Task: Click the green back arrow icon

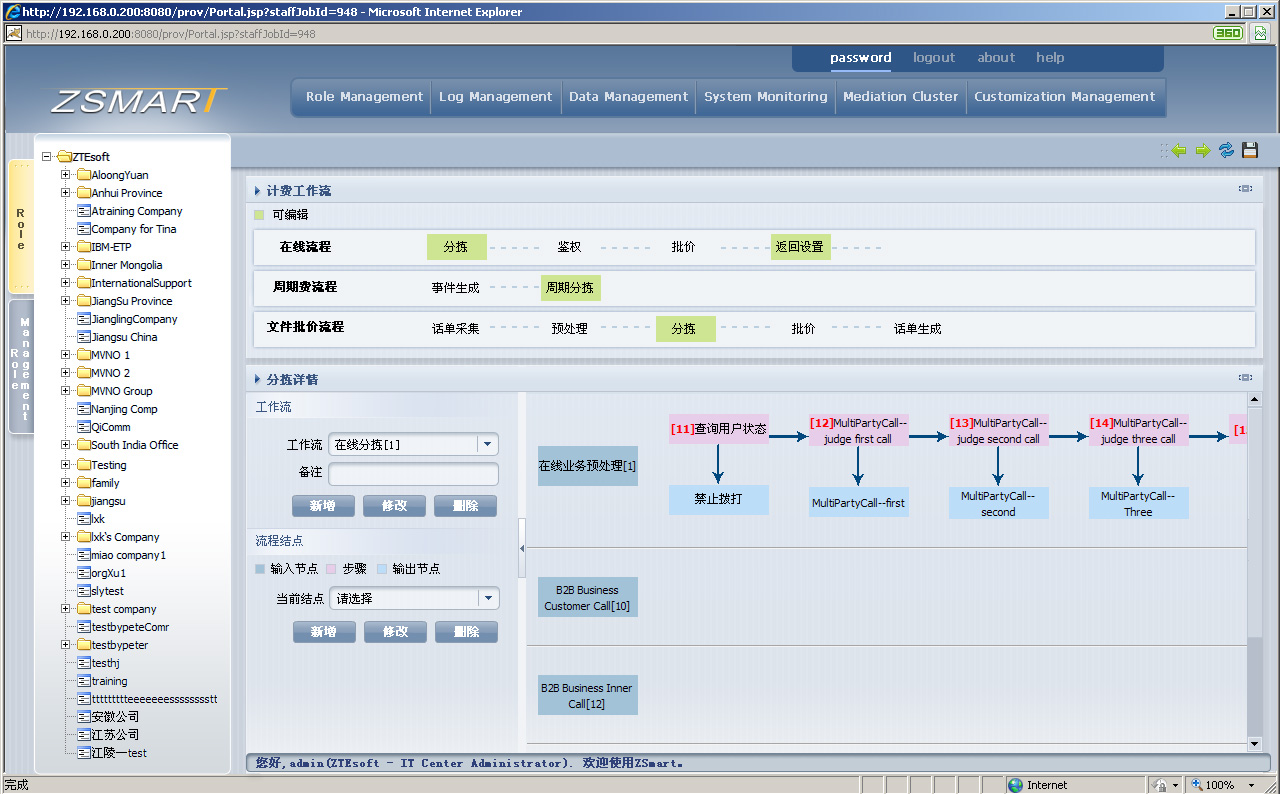Action: 1179,150
